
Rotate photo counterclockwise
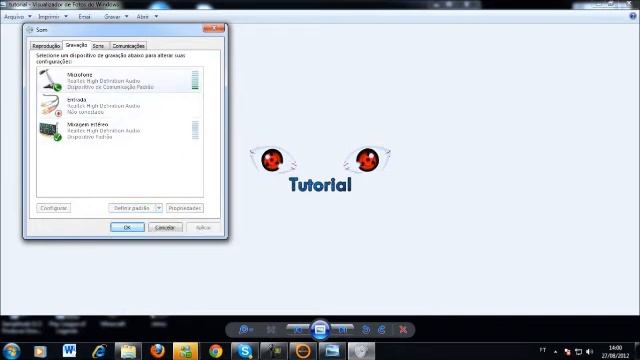[366, 329]
